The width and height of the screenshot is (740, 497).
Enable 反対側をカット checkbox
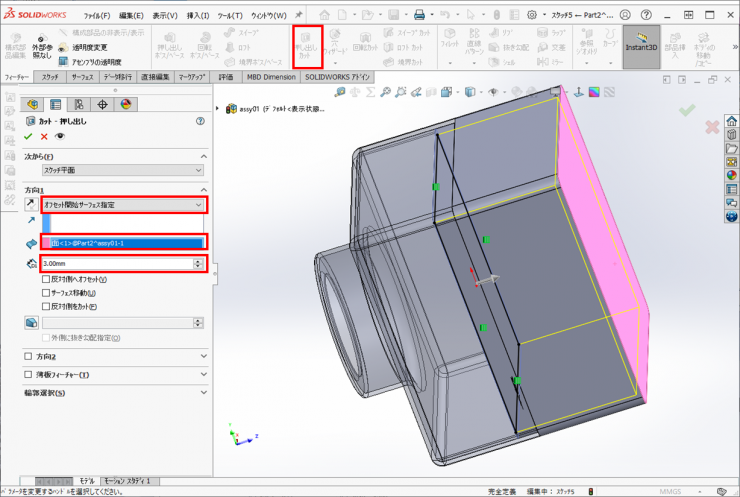47,306
